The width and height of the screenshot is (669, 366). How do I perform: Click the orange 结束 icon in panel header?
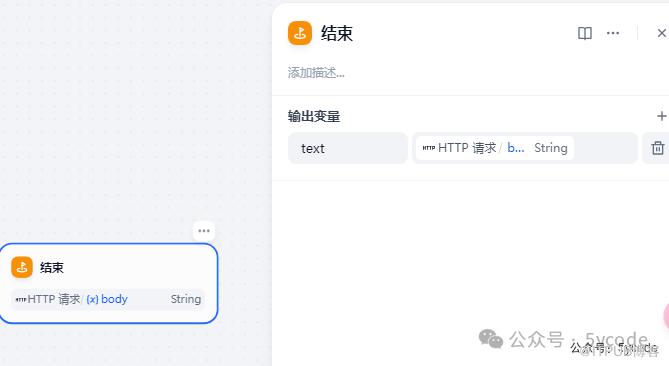click(300, 33)
